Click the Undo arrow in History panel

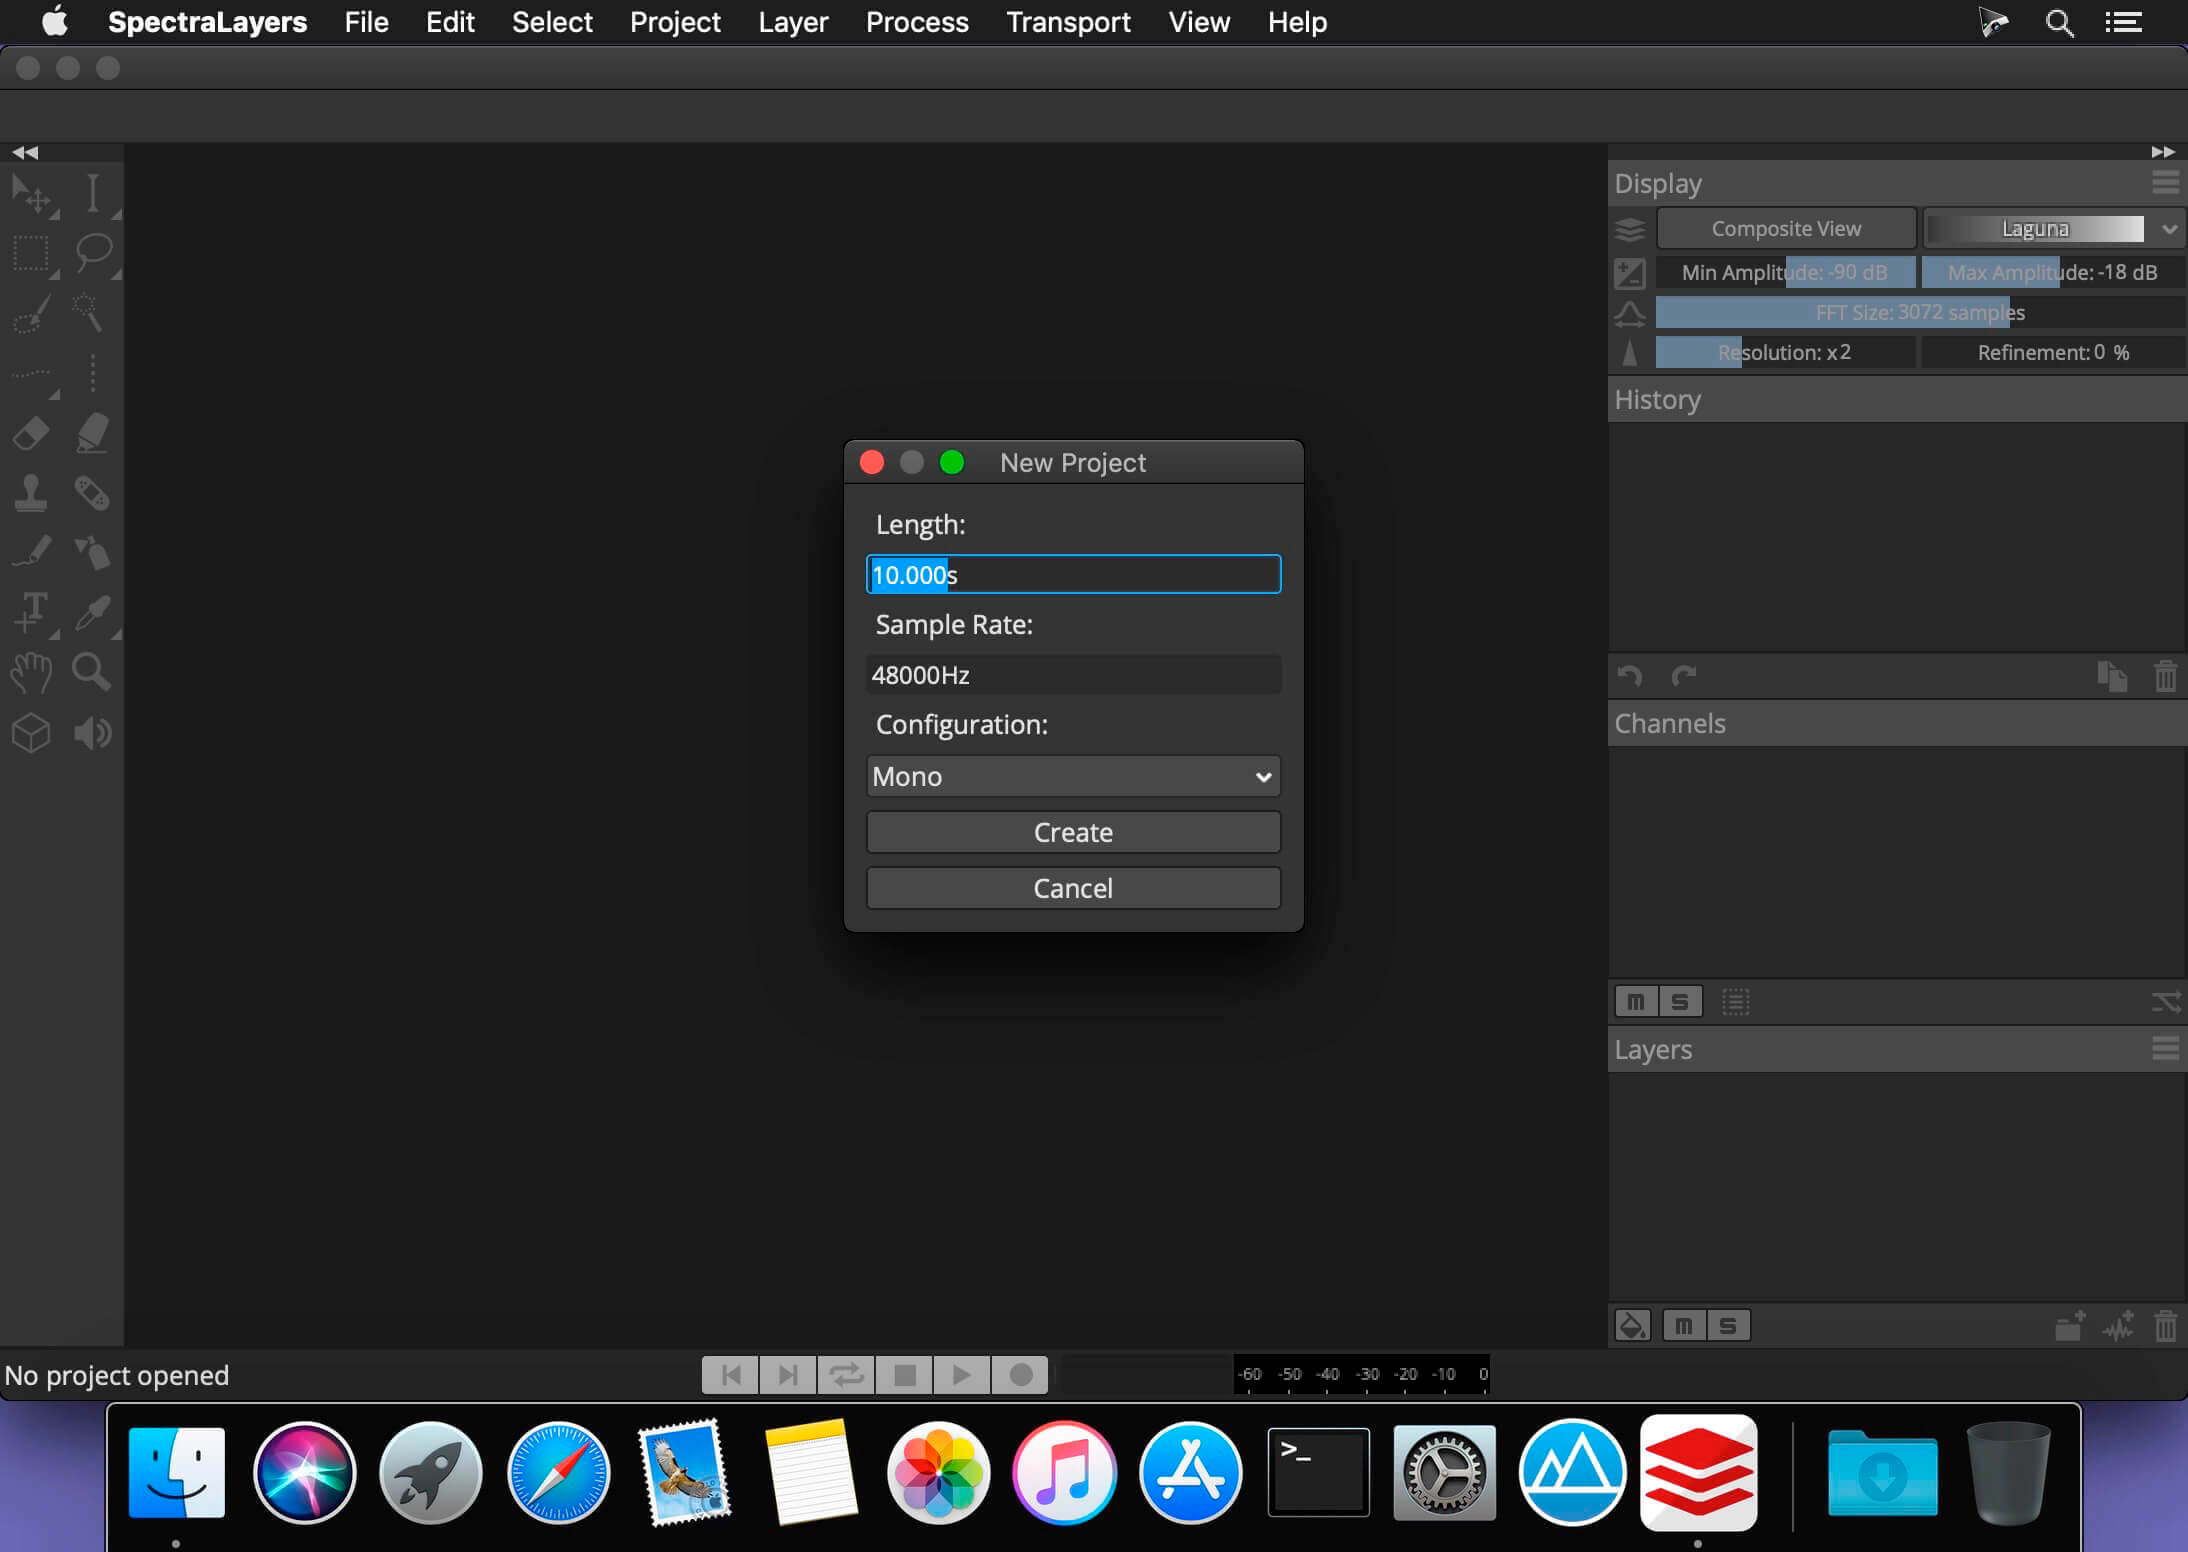point(1630,677)
